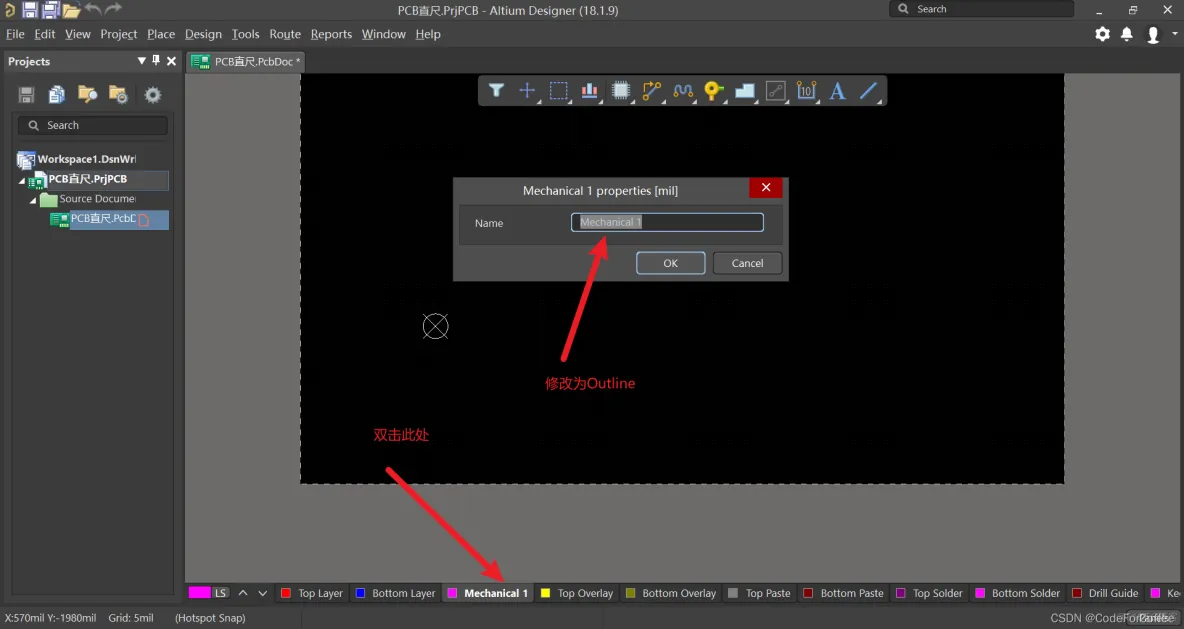
Task: Click OK in Mechanical 1 properties dialog
Action: point(671,263)
